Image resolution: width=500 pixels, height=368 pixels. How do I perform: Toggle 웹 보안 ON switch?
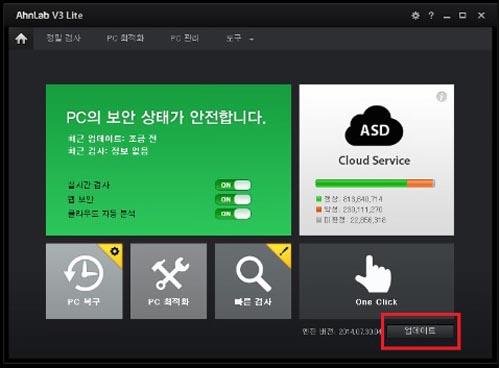(233, 199)
